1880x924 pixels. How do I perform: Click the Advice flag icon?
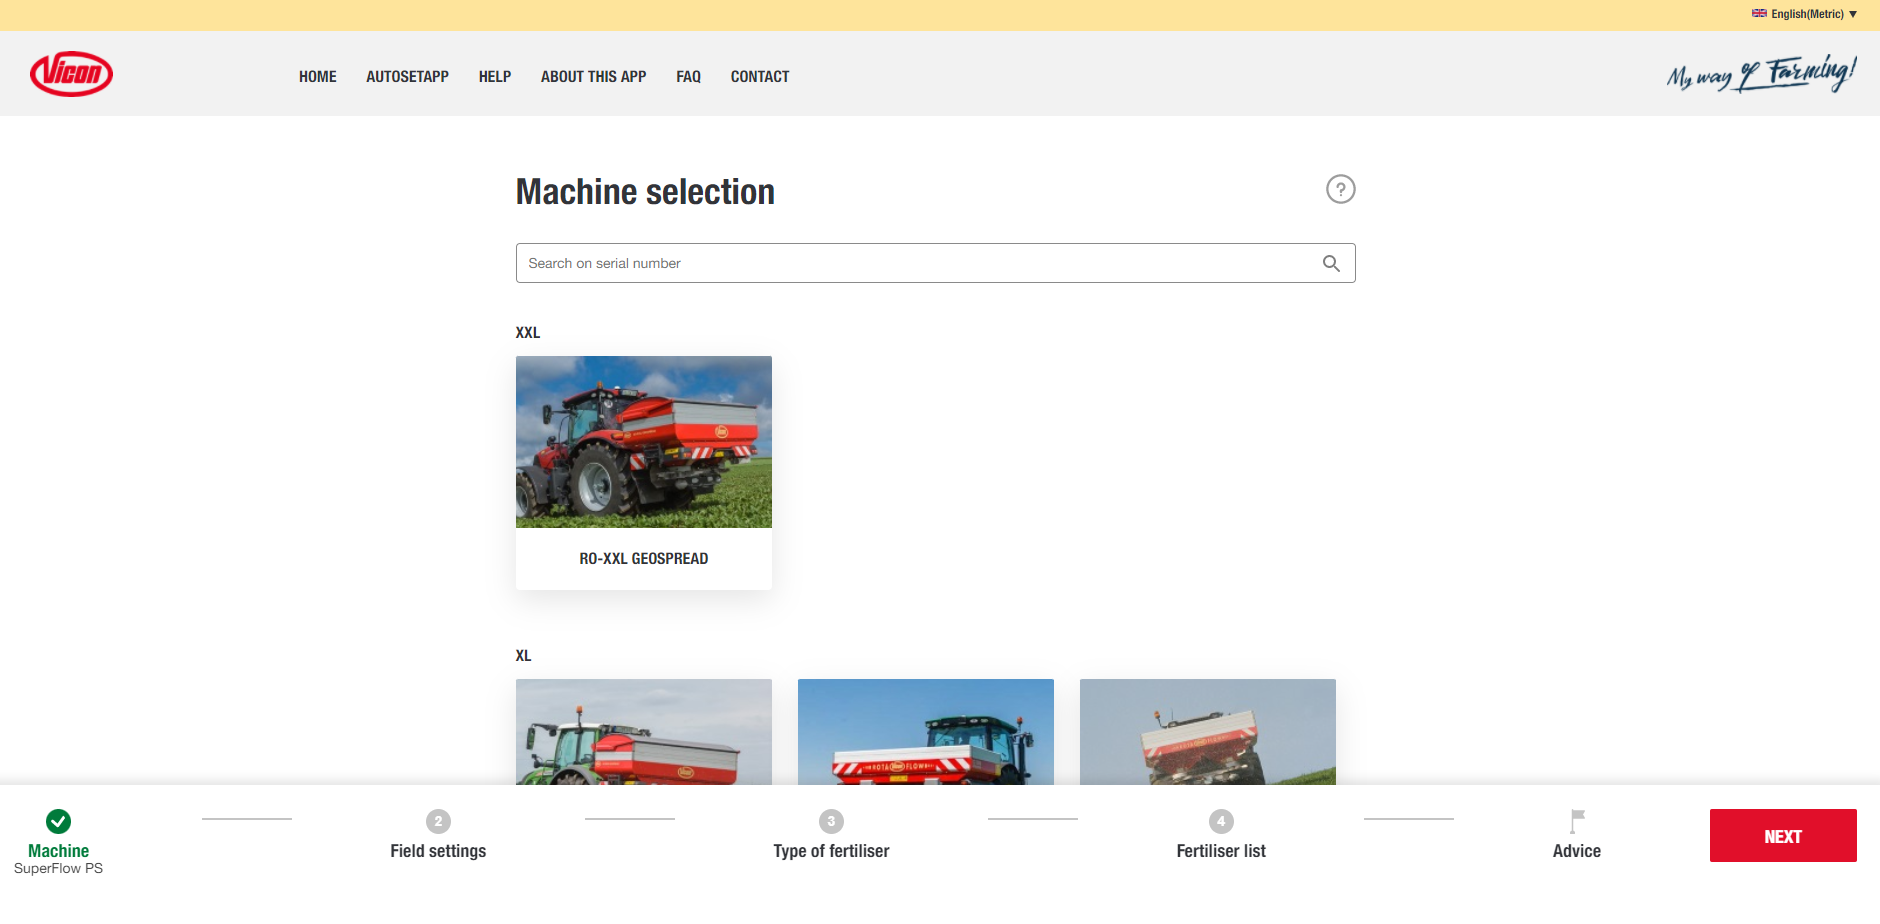[x=1577, y=821]
